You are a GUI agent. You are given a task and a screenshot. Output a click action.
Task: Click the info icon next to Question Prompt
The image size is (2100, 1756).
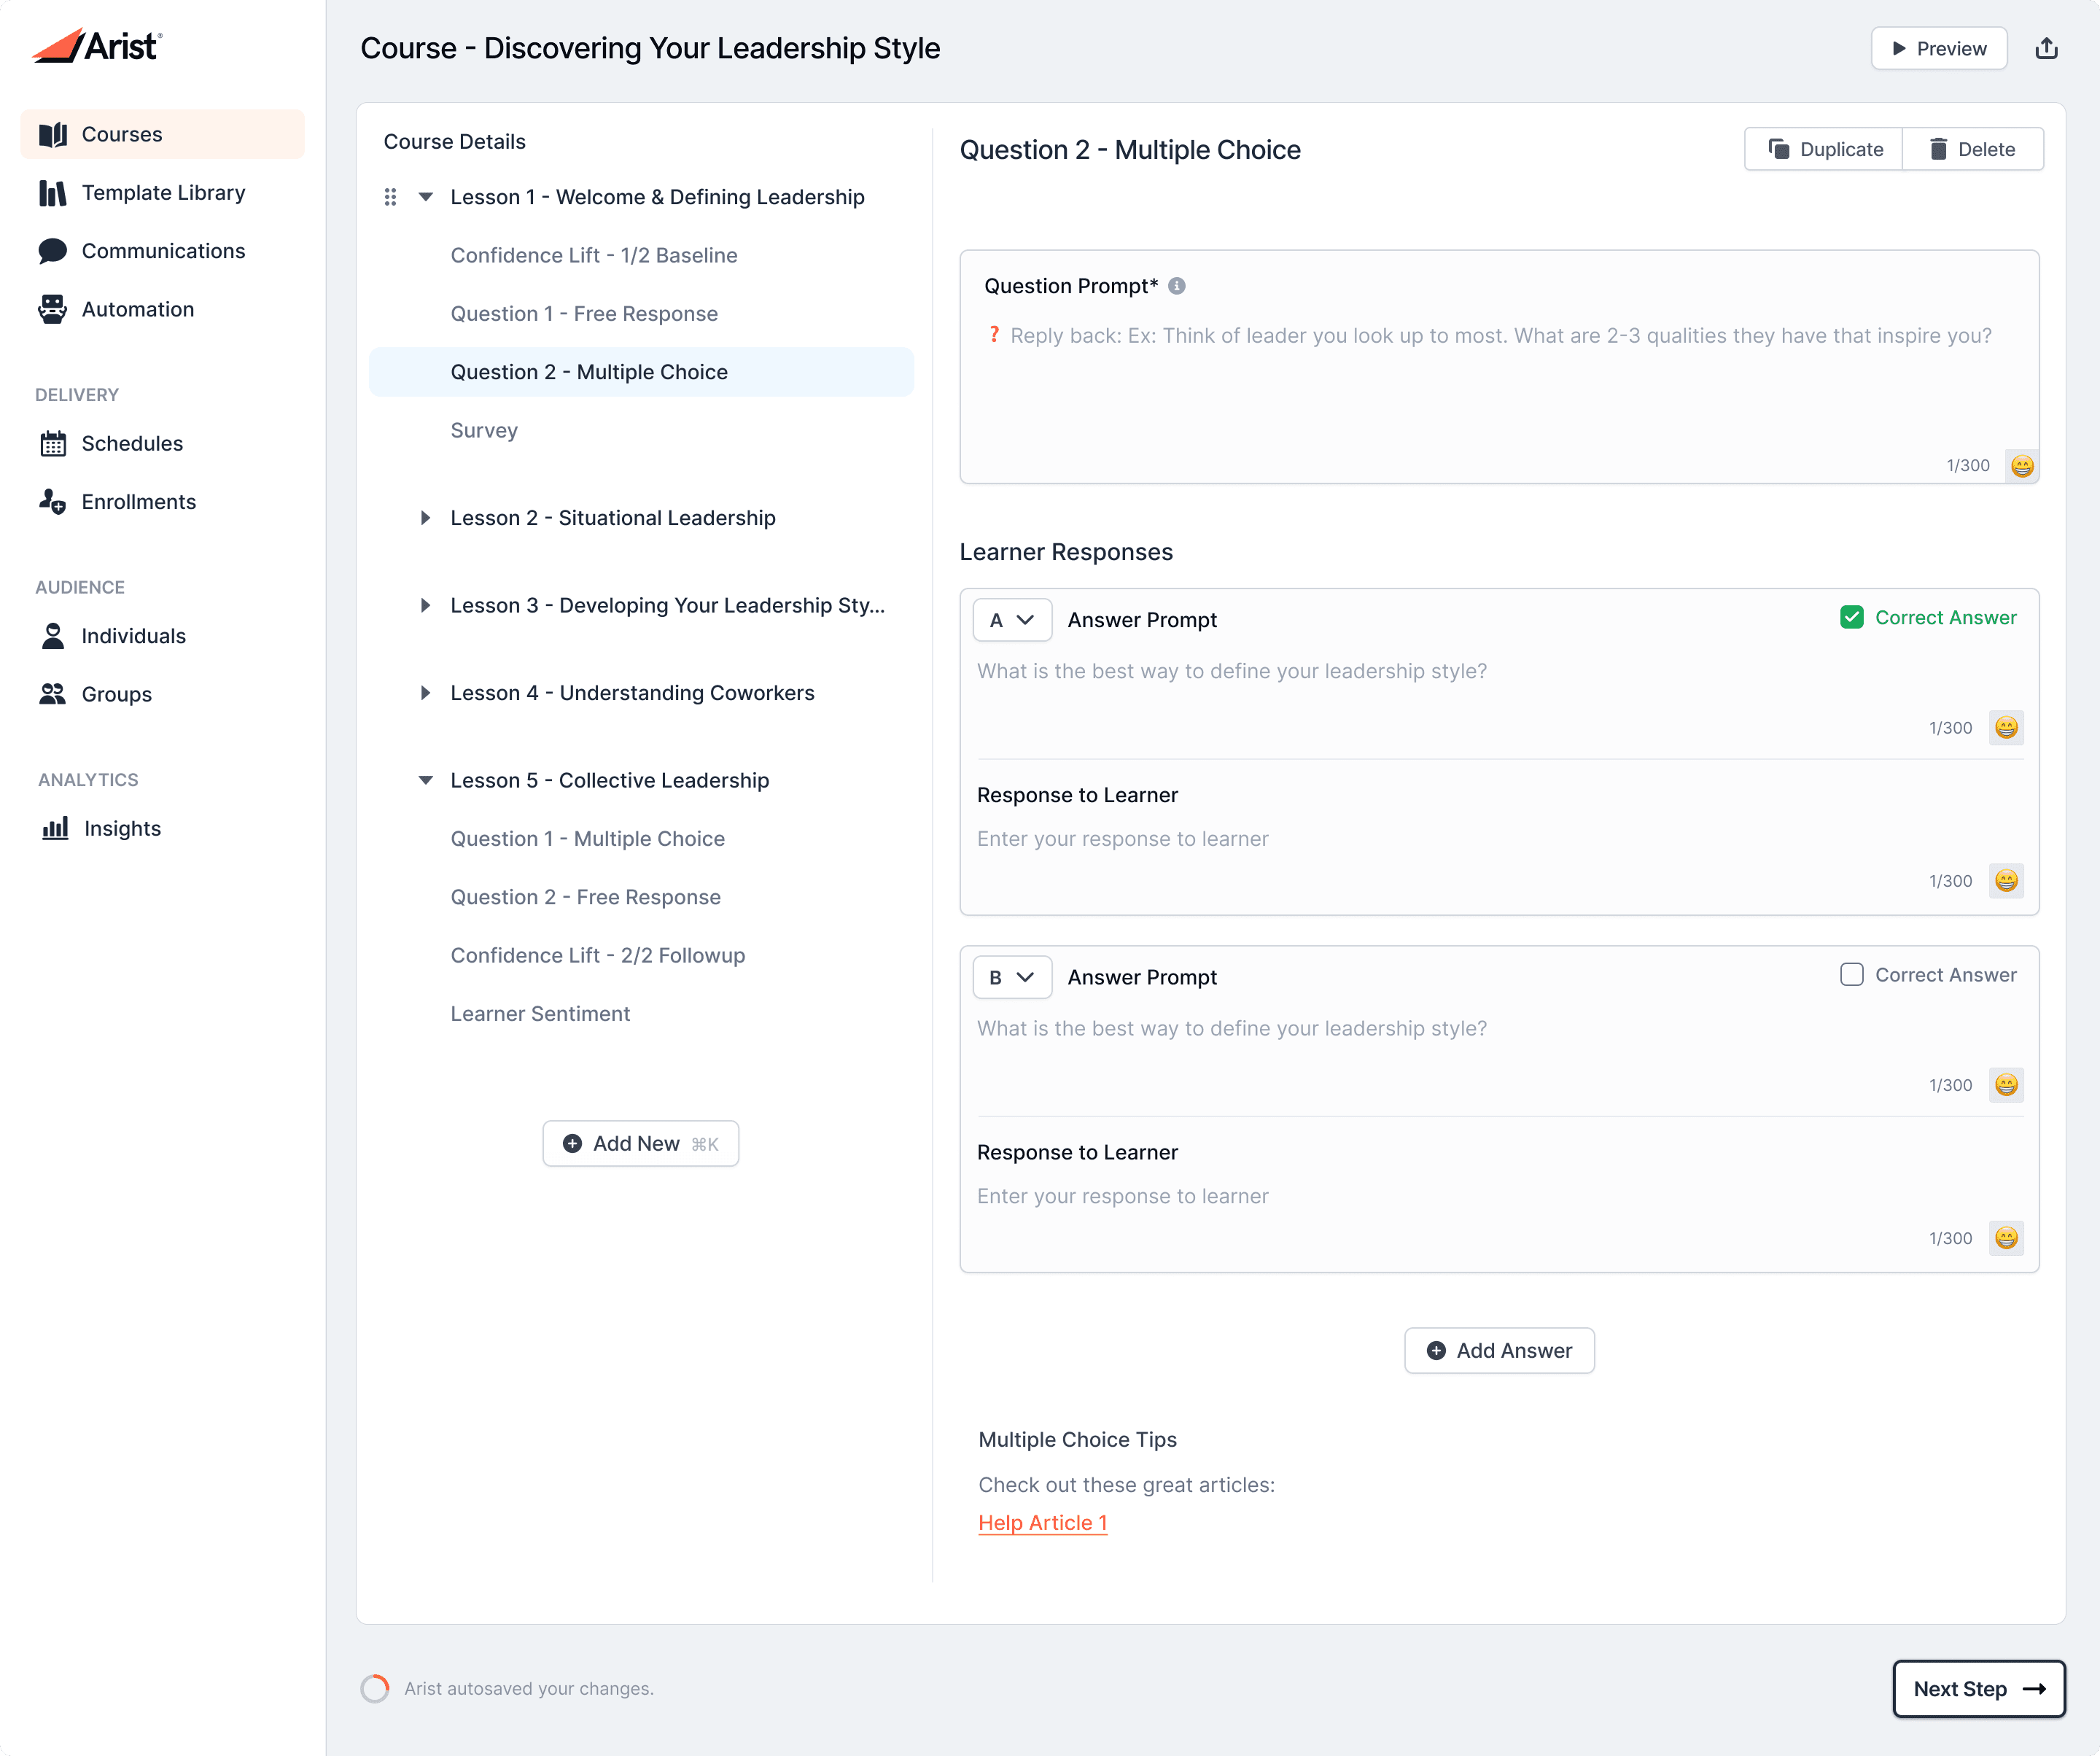1177,286
